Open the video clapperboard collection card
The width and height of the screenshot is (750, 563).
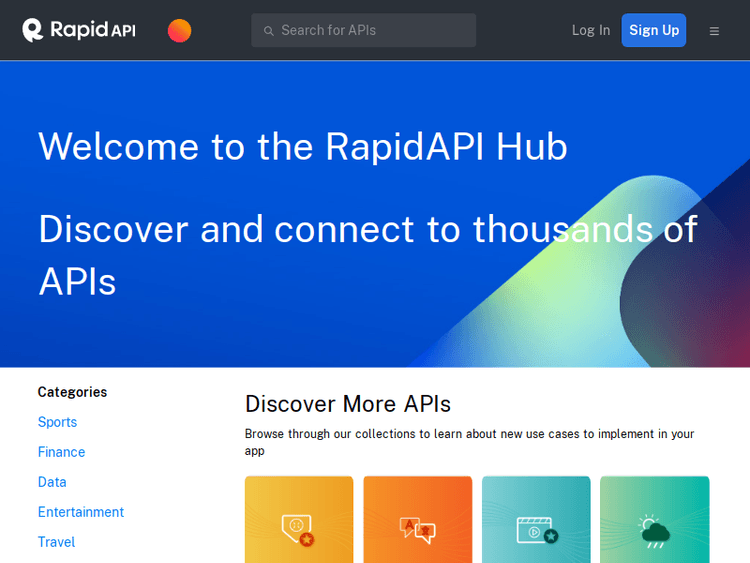536,520
